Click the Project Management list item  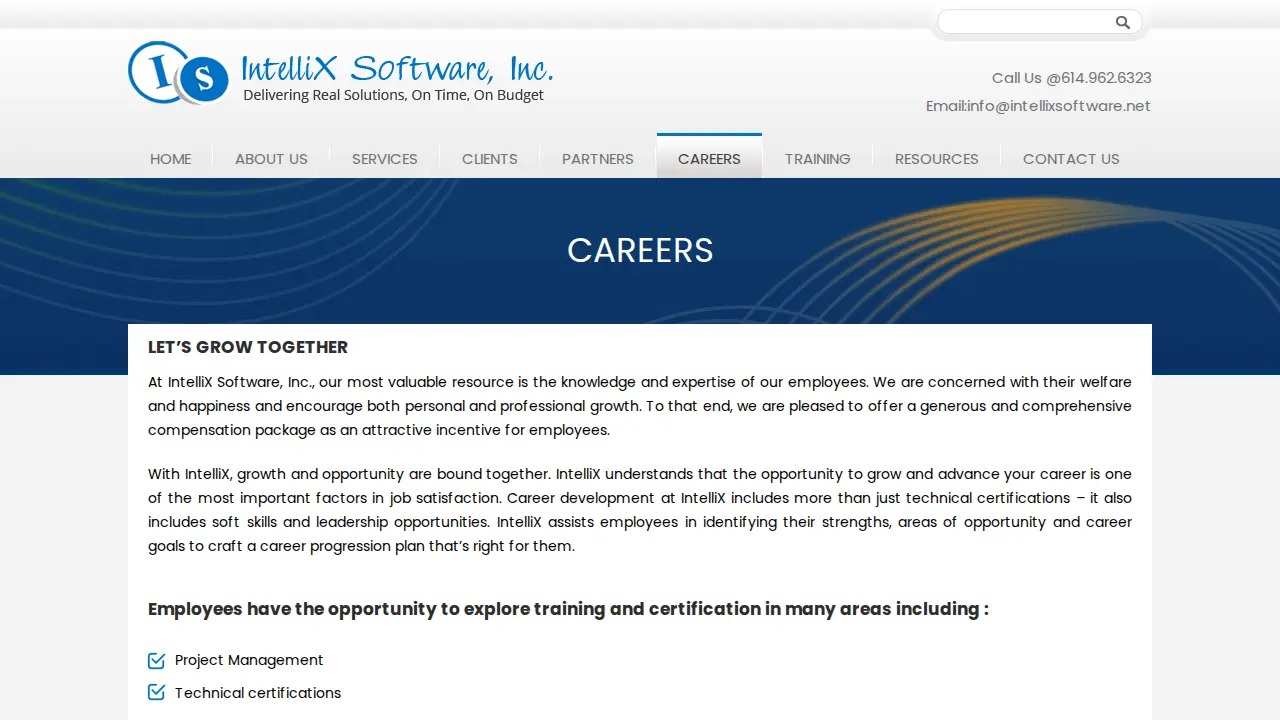249,660
